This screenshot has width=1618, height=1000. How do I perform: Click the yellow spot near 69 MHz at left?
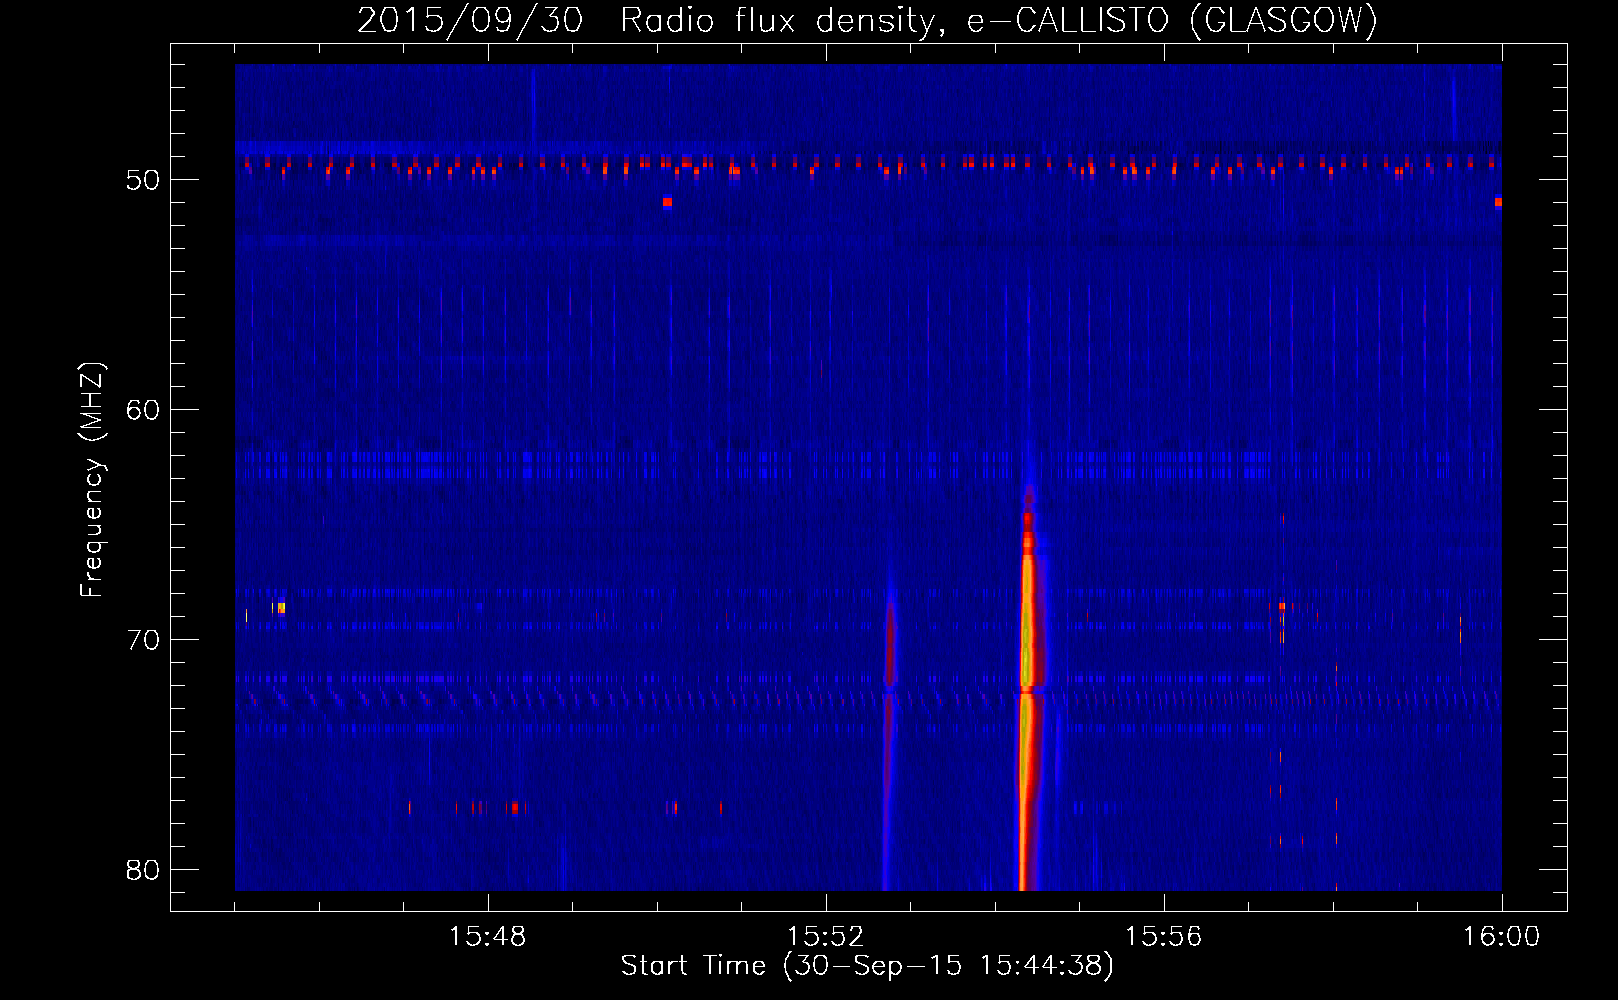(x=281, y=607)
